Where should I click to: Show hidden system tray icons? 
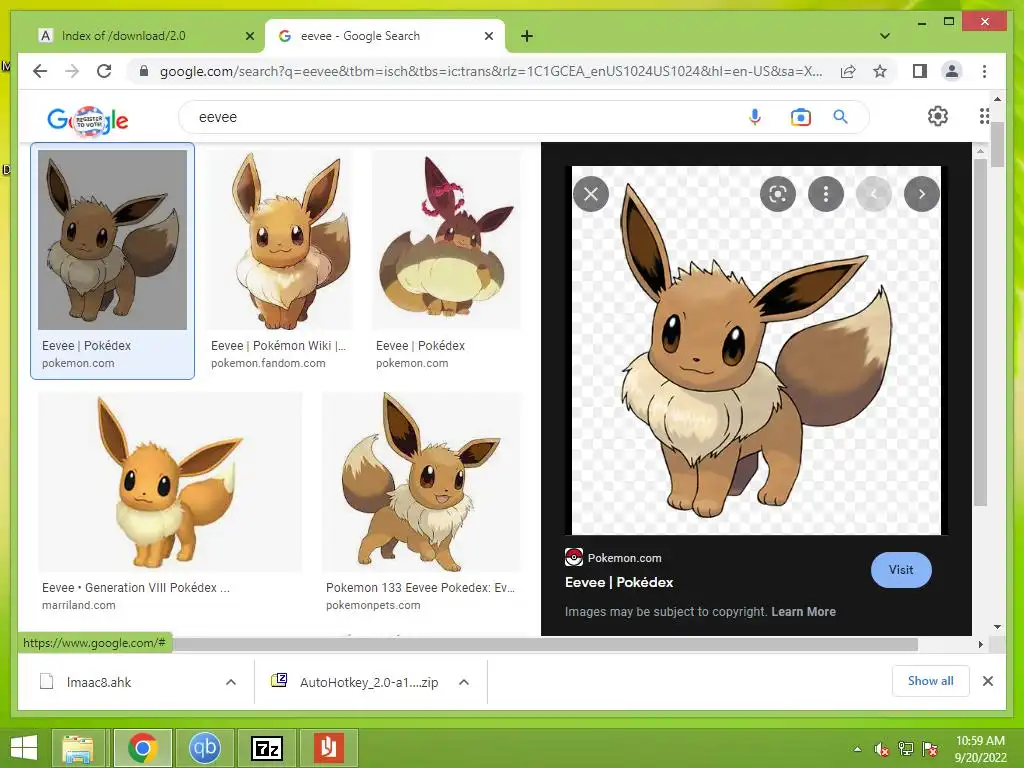[857, 749]
